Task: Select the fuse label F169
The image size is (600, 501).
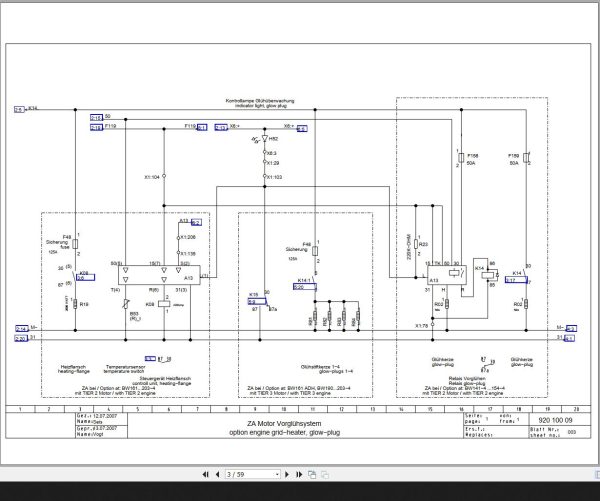Action: 514,156
